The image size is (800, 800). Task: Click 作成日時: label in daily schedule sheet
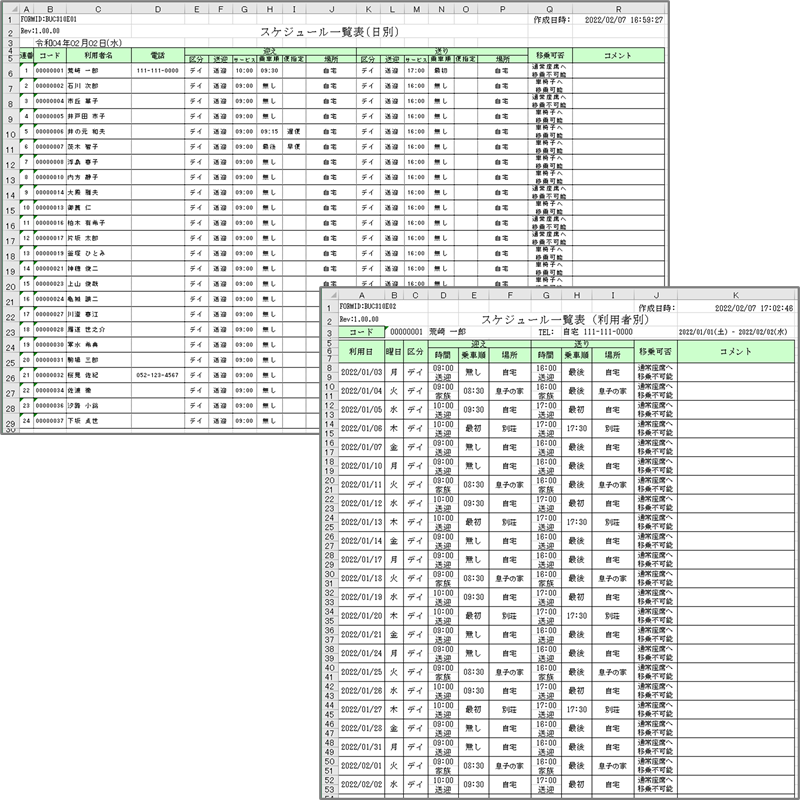tap(552, 19)
